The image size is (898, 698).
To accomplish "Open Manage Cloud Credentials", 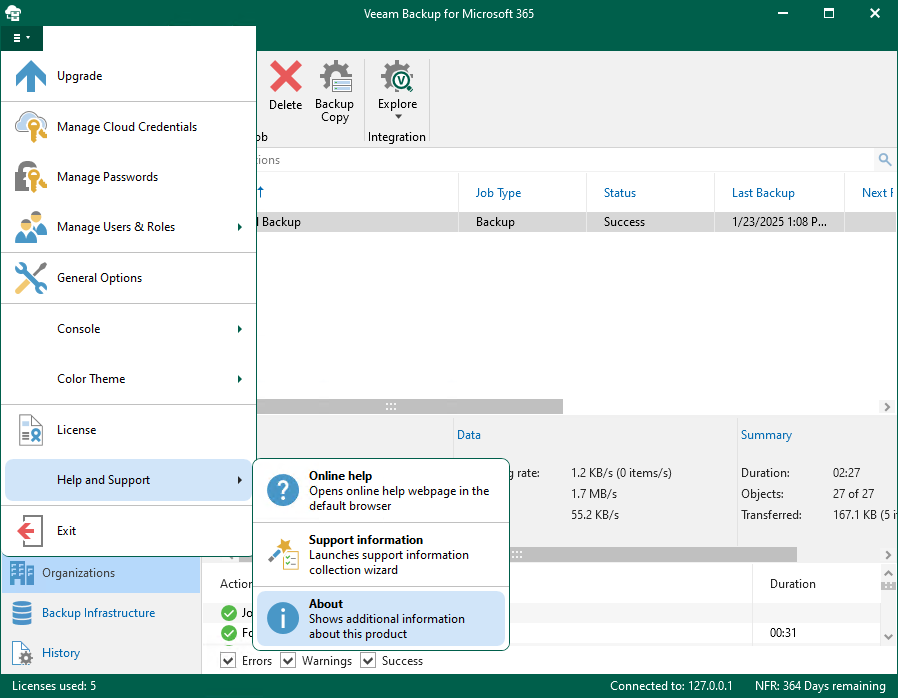I will point(126,127).
